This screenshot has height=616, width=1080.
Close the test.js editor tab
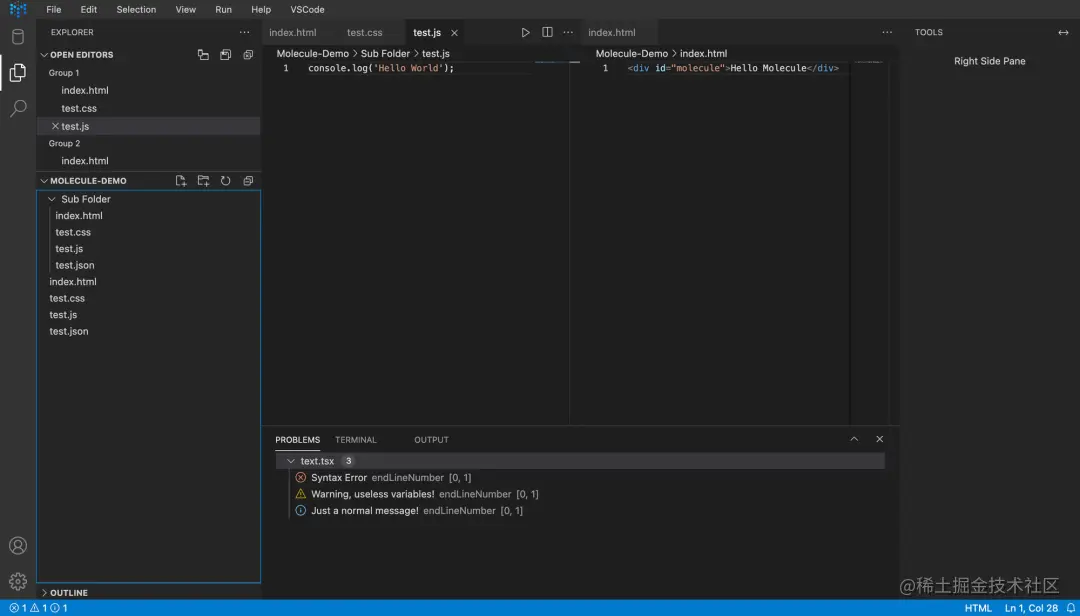455,33
